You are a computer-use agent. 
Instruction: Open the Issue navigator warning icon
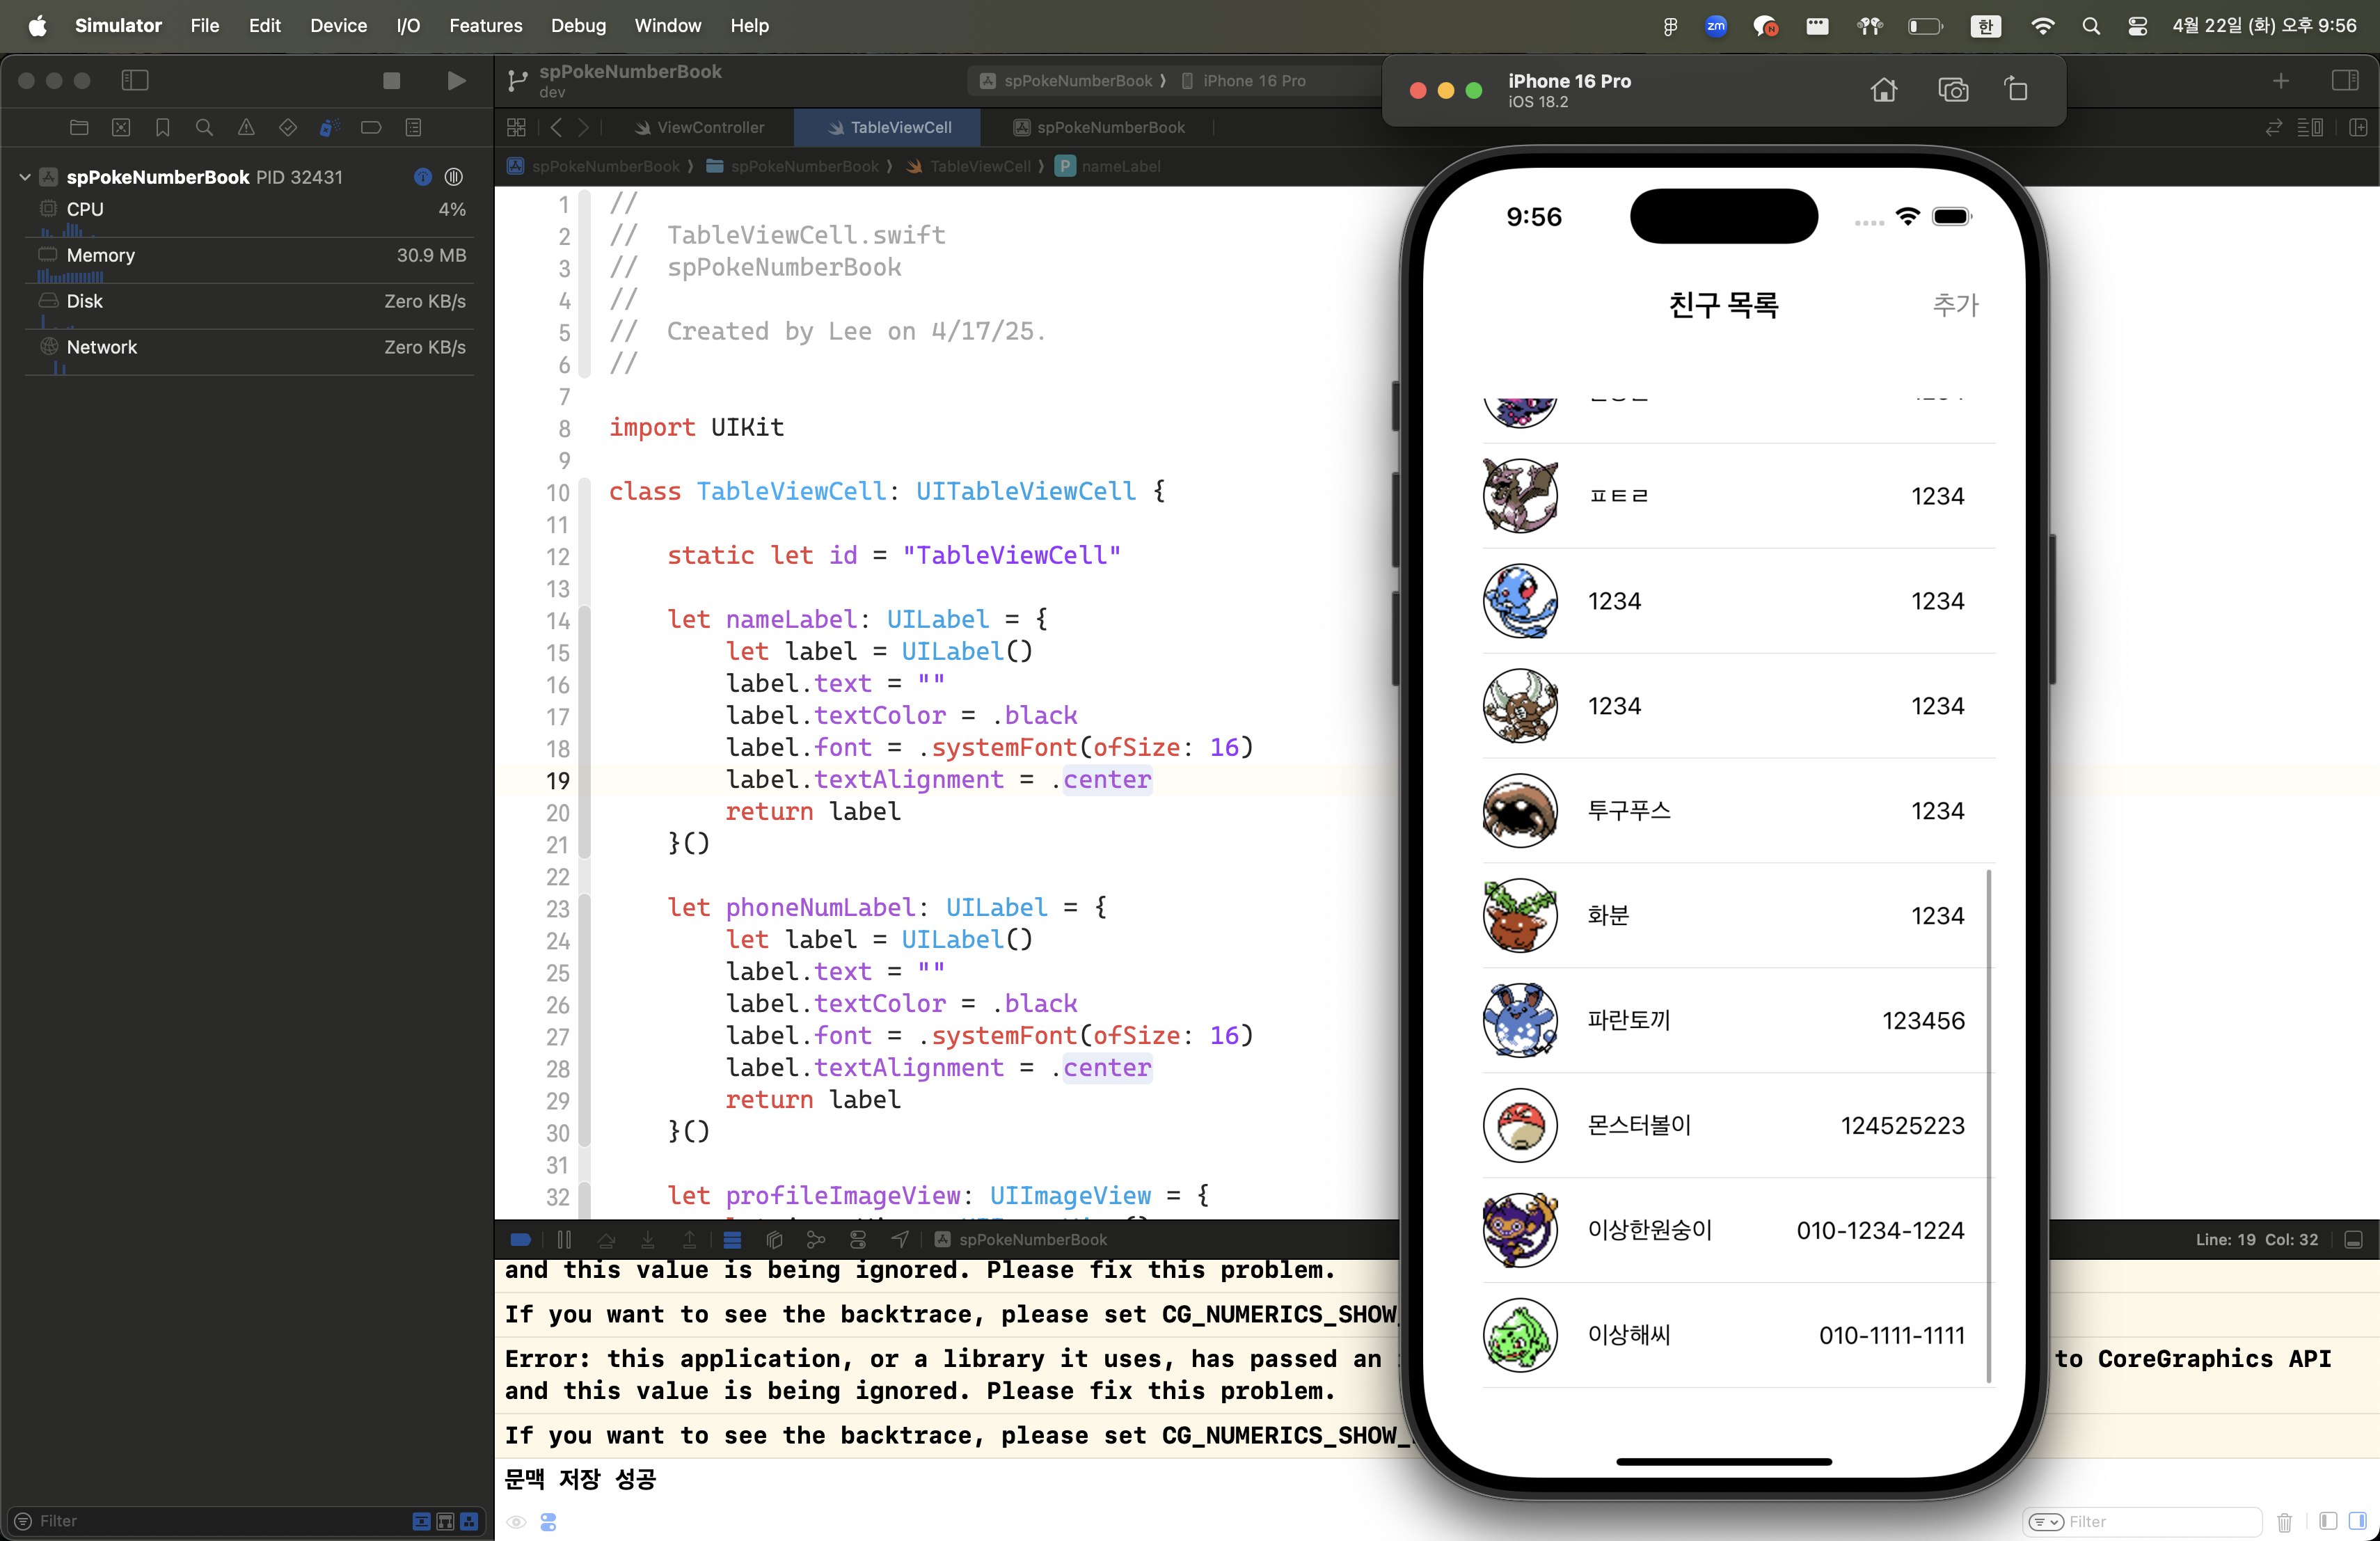[x=246, y=127]
